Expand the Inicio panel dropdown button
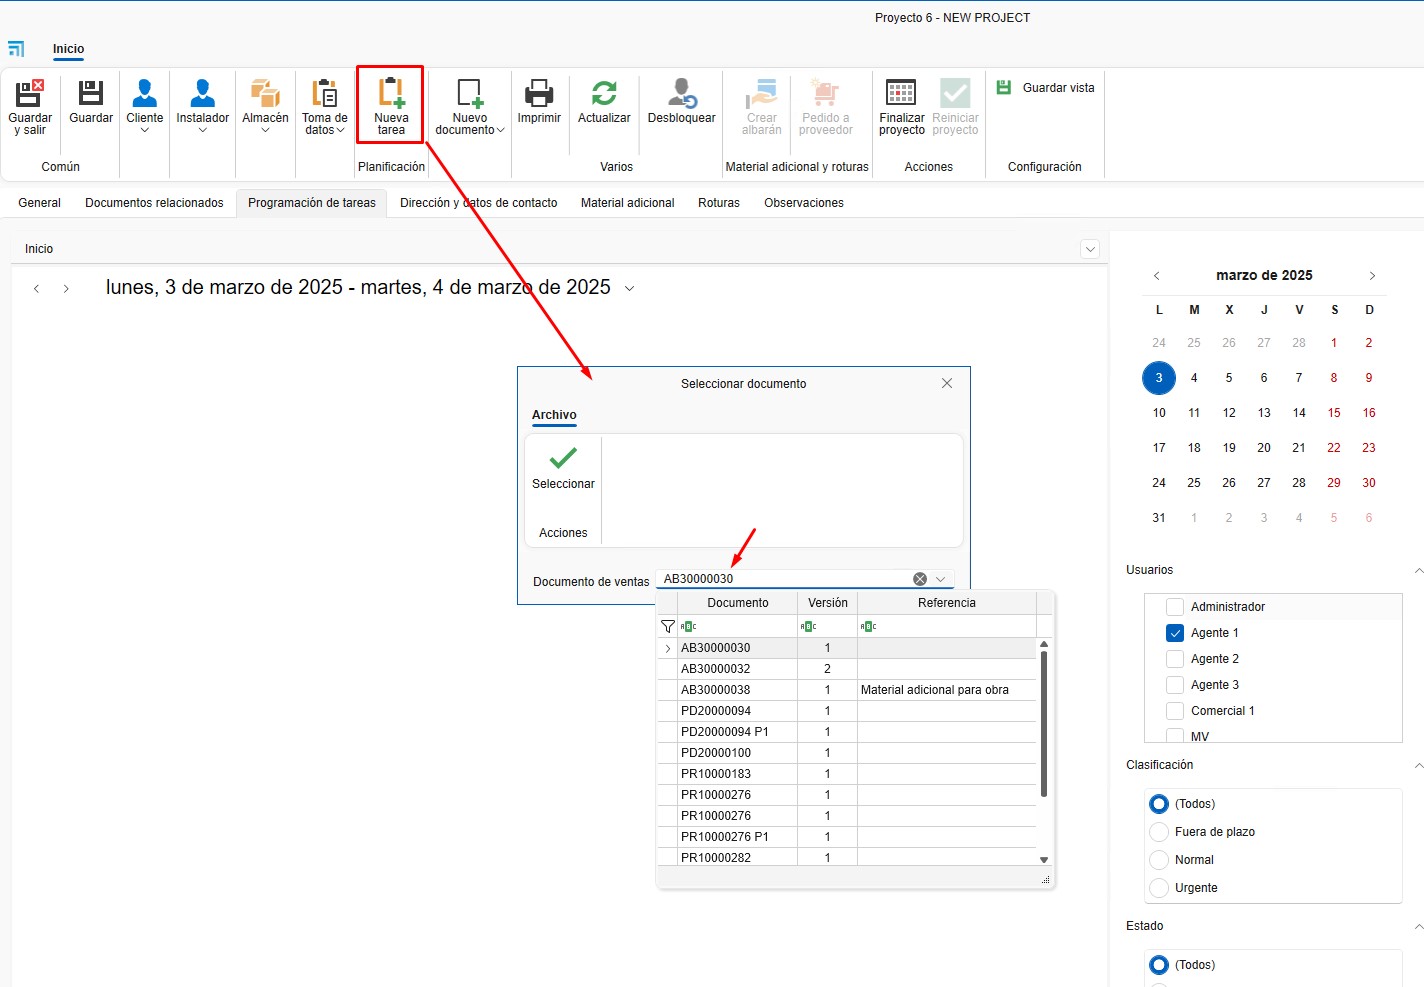 tap(1090, 249)
